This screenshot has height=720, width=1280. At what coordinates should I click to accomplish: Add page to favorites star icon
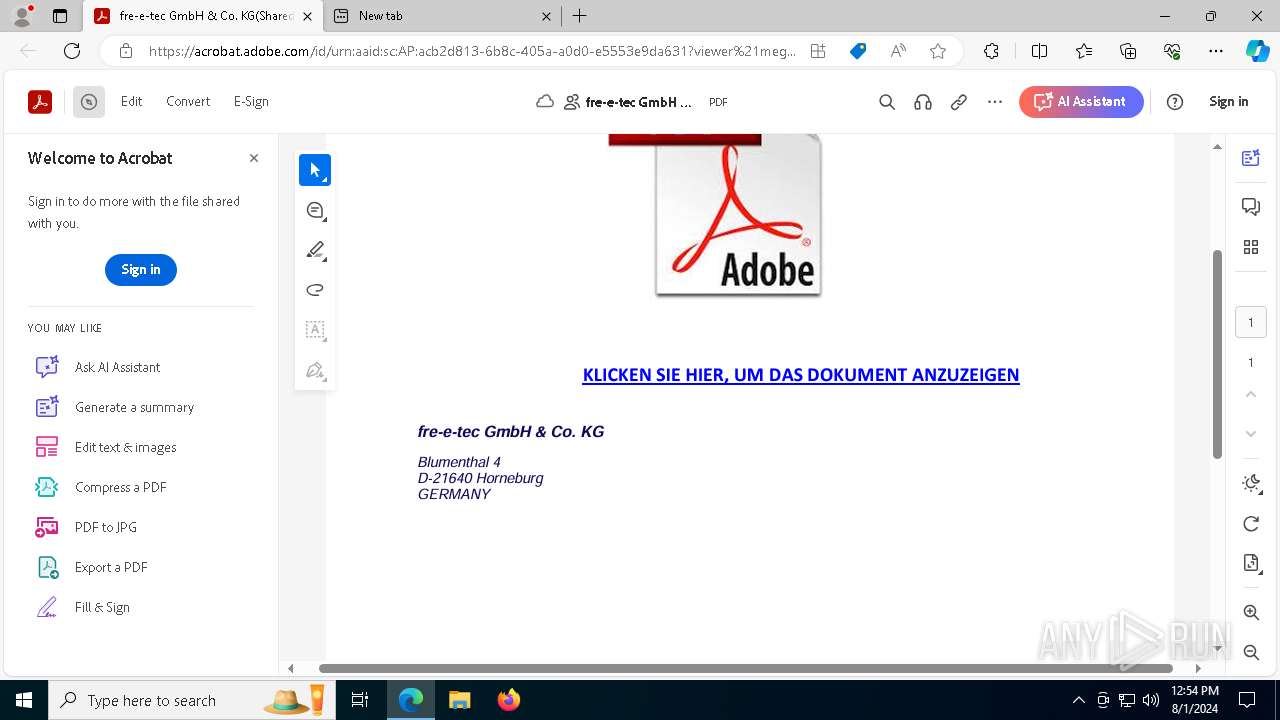click(938, 51)
